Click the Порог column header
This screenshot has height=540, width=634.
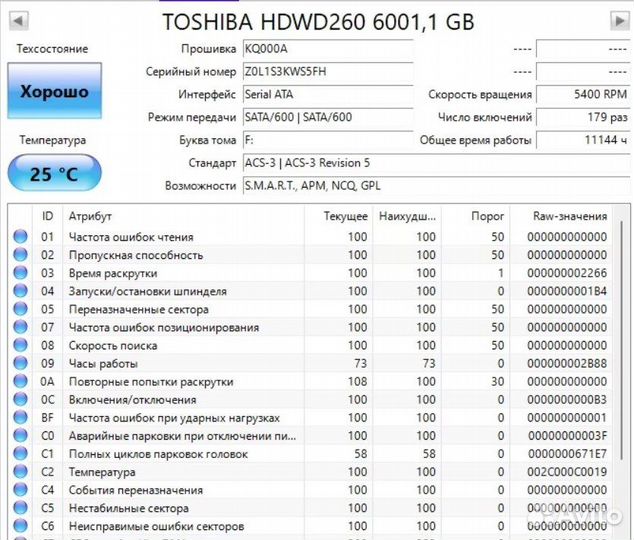[x=488, y=216]
